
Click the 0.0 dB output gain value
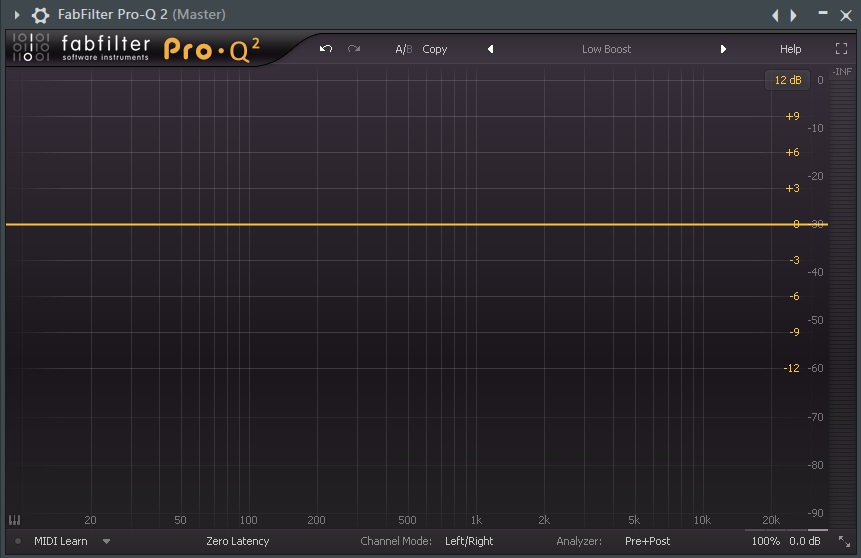tap(805, 542)
